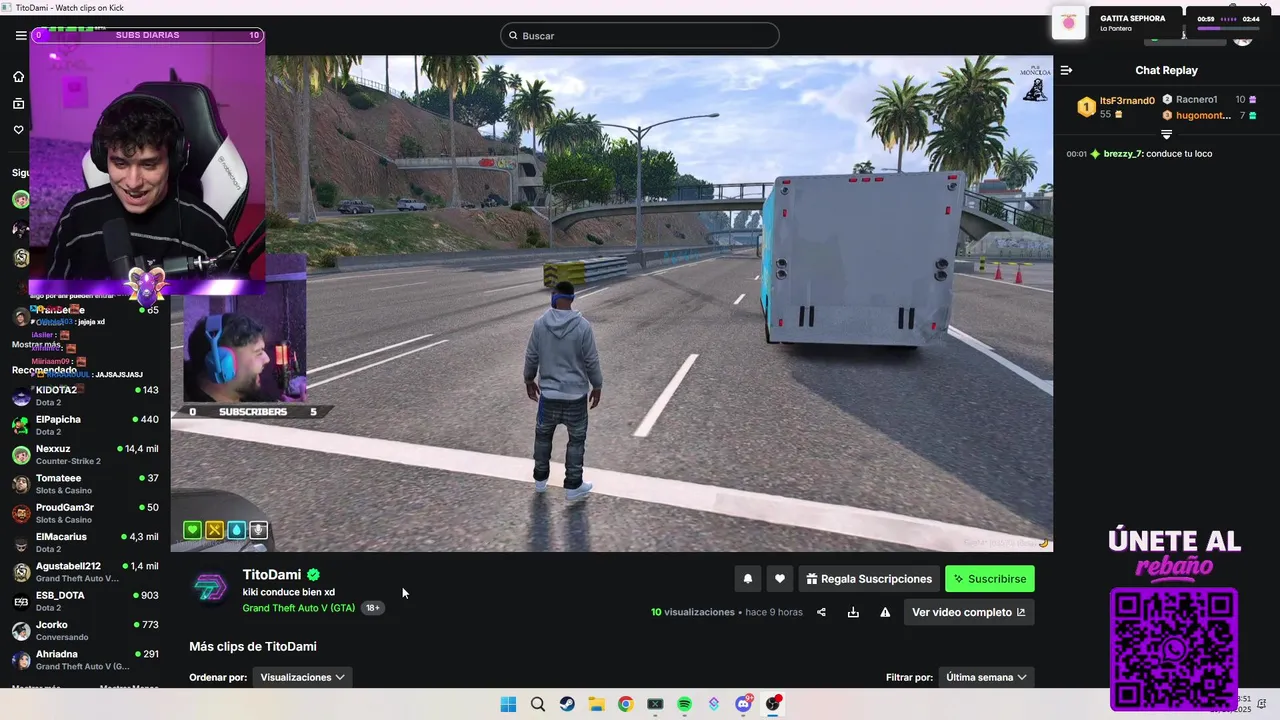Screen dimensions: 1280x720
Task: Open Jcorko channel avatar
Action: coord(21,631)
